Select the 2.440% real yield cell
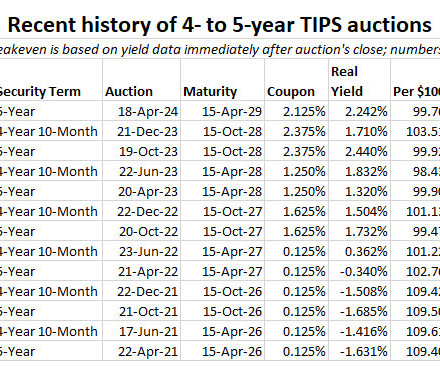 [x=359, y=151]
